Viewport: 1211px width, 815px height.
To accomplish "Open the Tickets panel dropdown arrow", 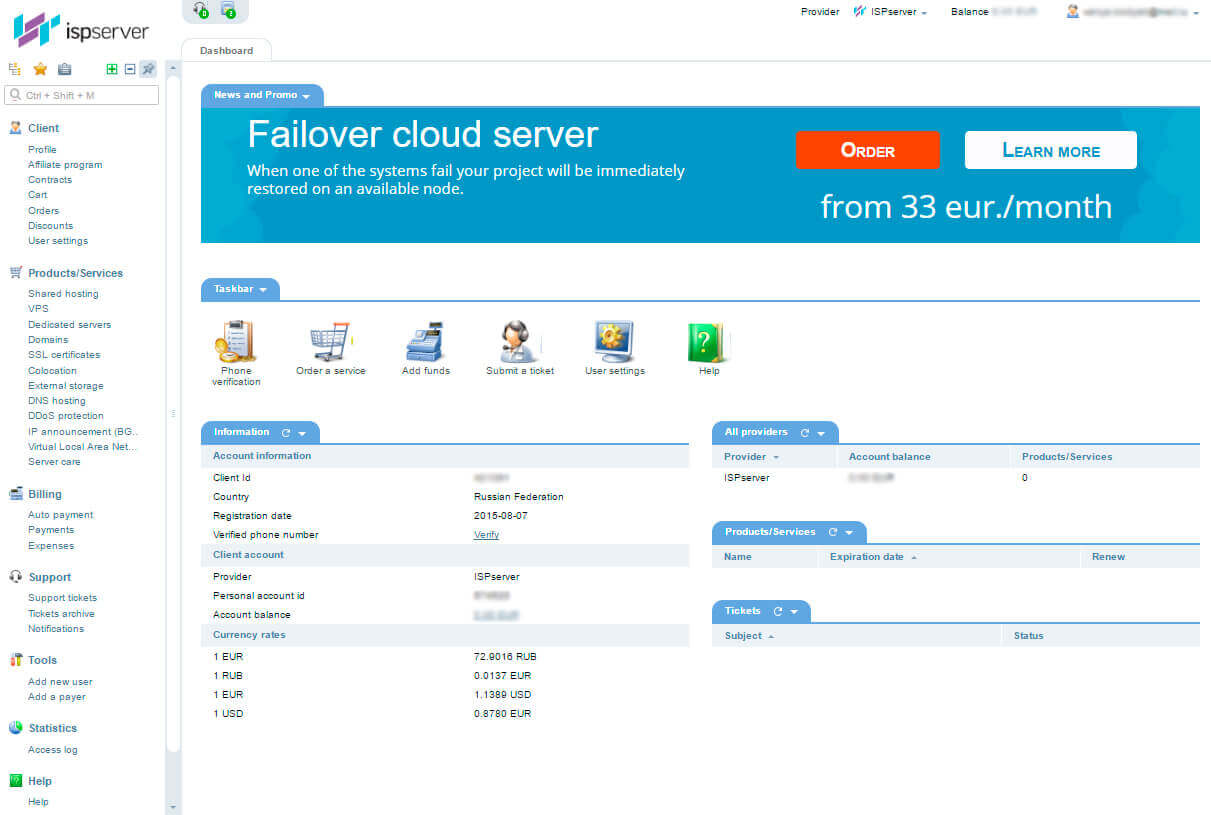I will click(x=794, y=612).
